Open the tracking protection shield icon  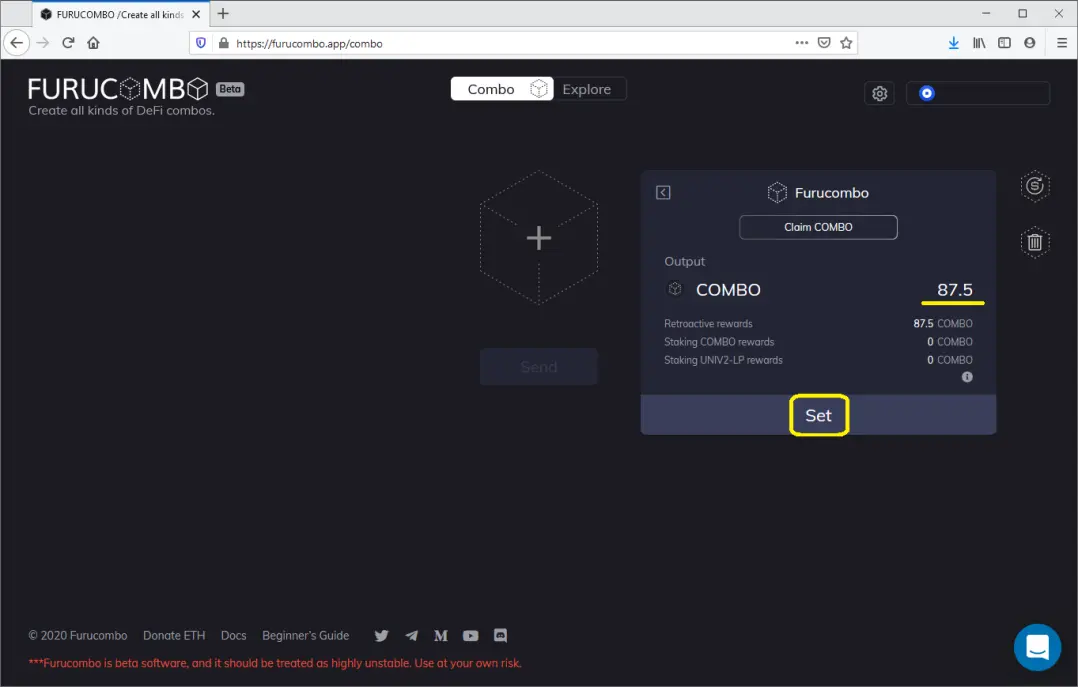tap(201, 43)
